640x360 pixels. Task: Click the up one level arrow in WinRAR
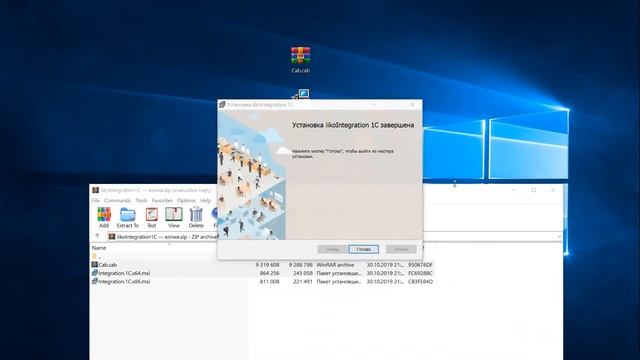(x=97, y=236)
